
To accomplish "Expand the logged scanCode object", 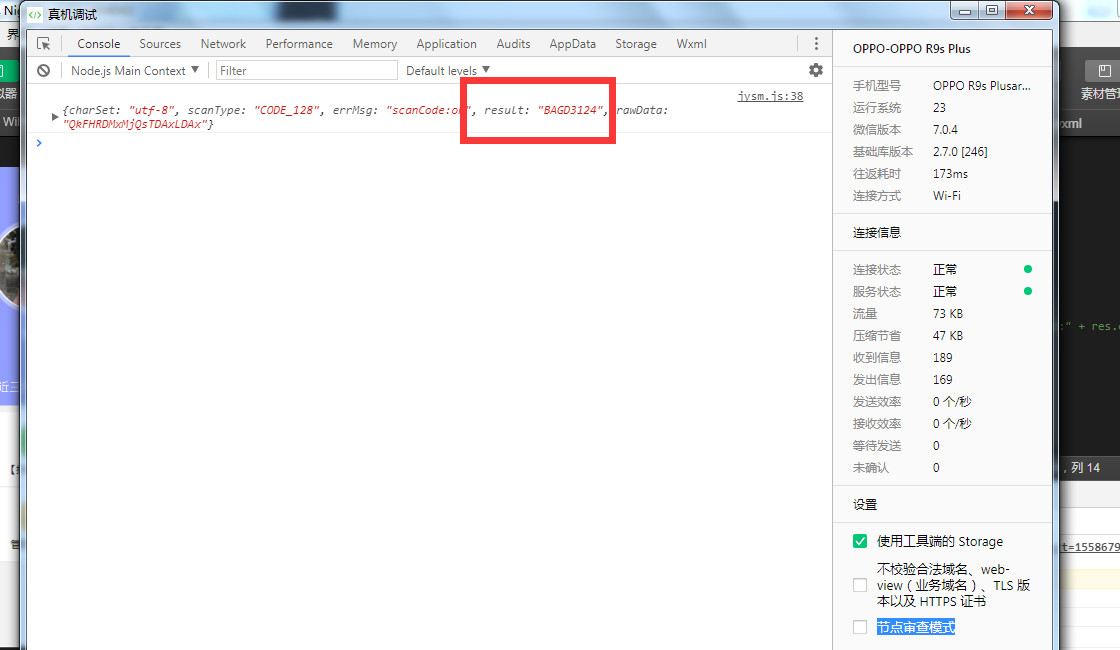I will 55,116.
